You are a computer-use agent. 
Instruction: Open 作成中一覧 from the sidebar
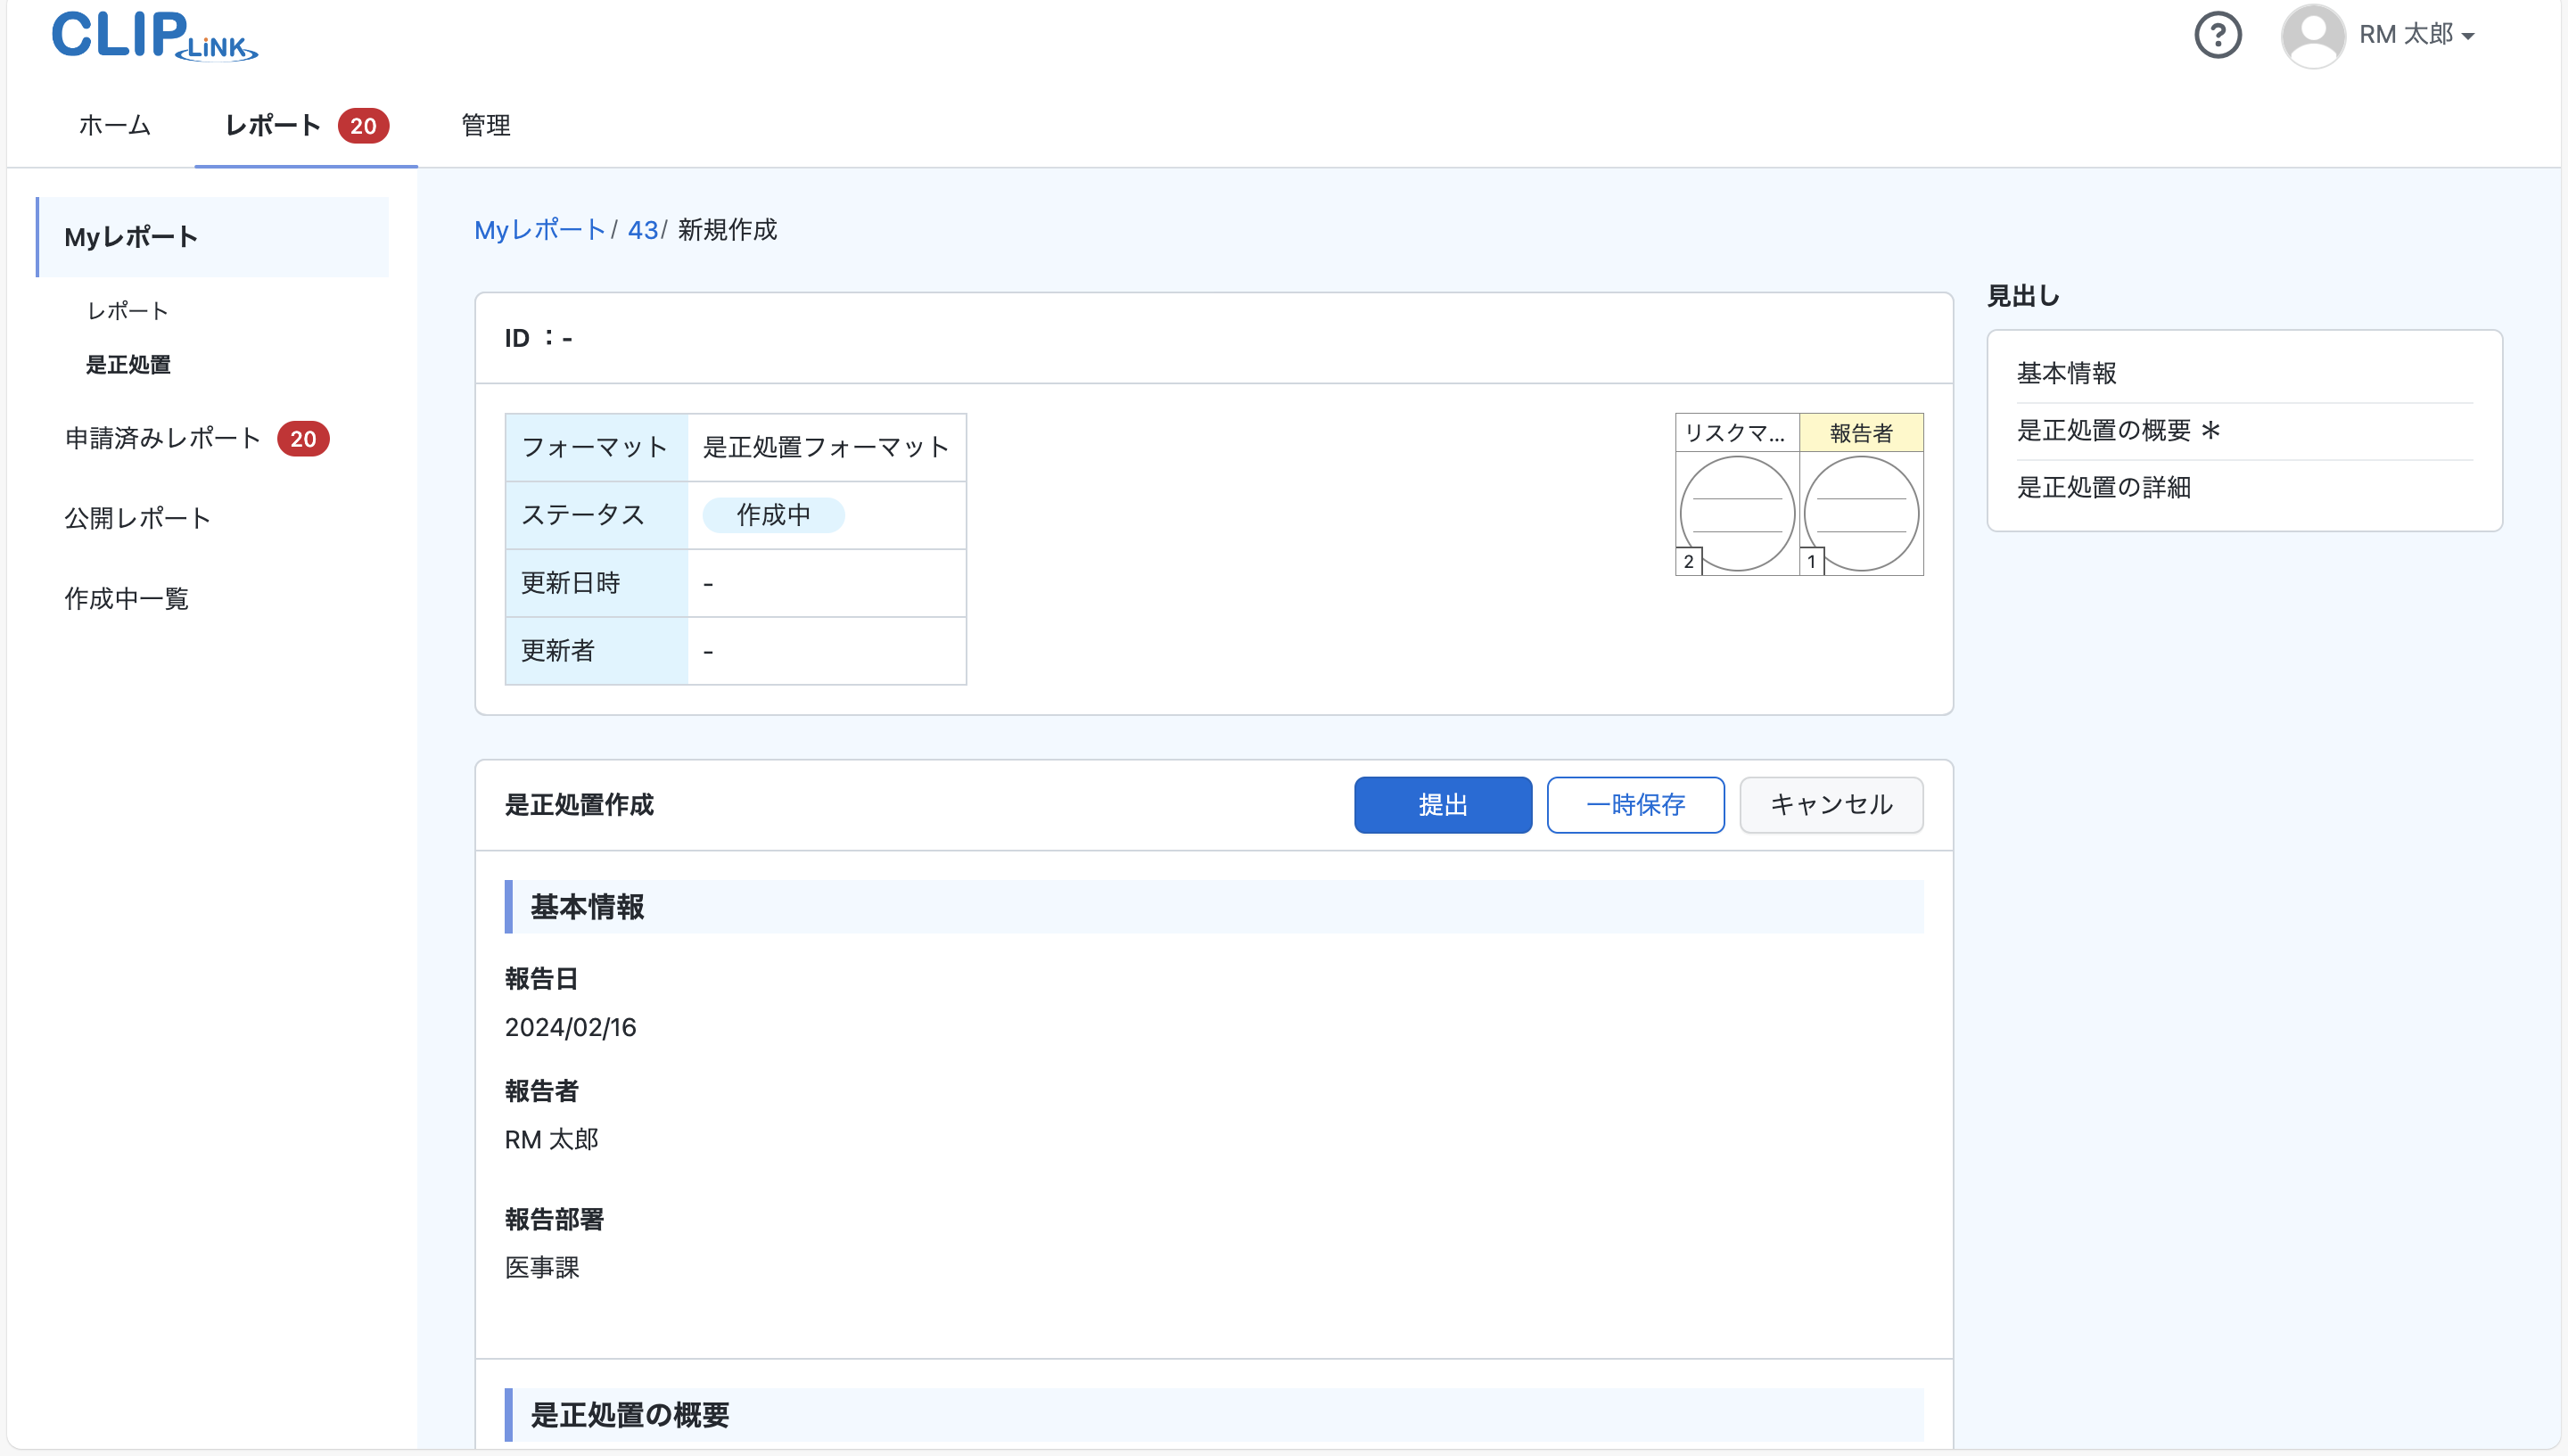(x=126, y=599)
